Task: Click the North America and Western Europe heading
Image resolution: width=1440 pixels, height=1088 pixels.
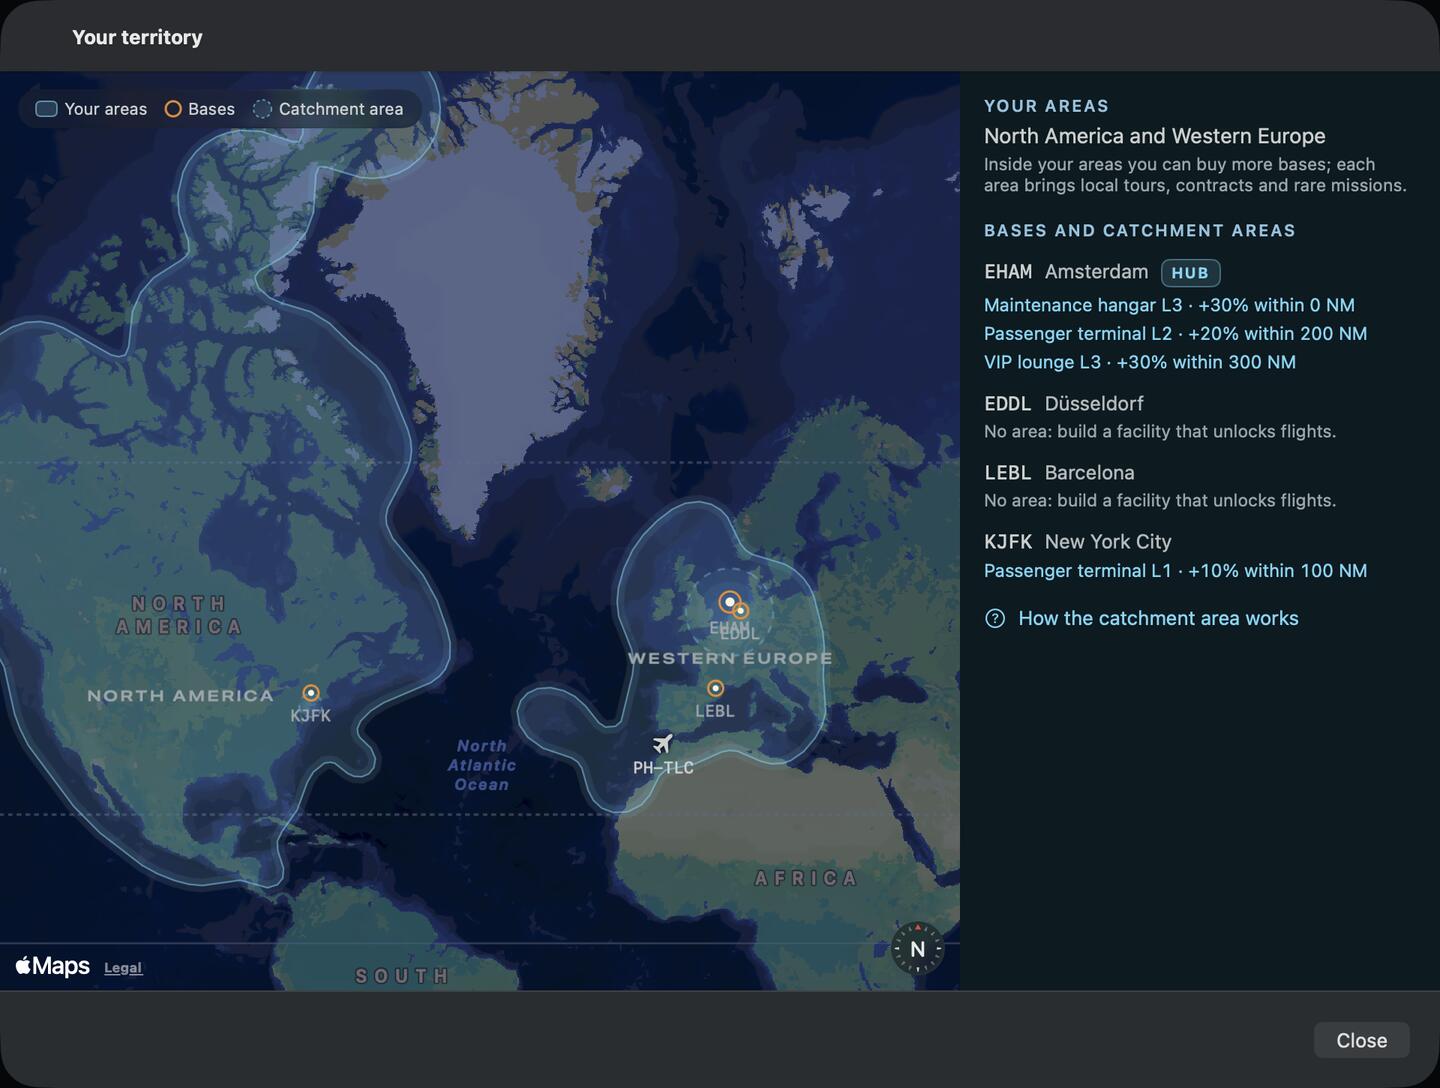Action: tap(1155, 136)
